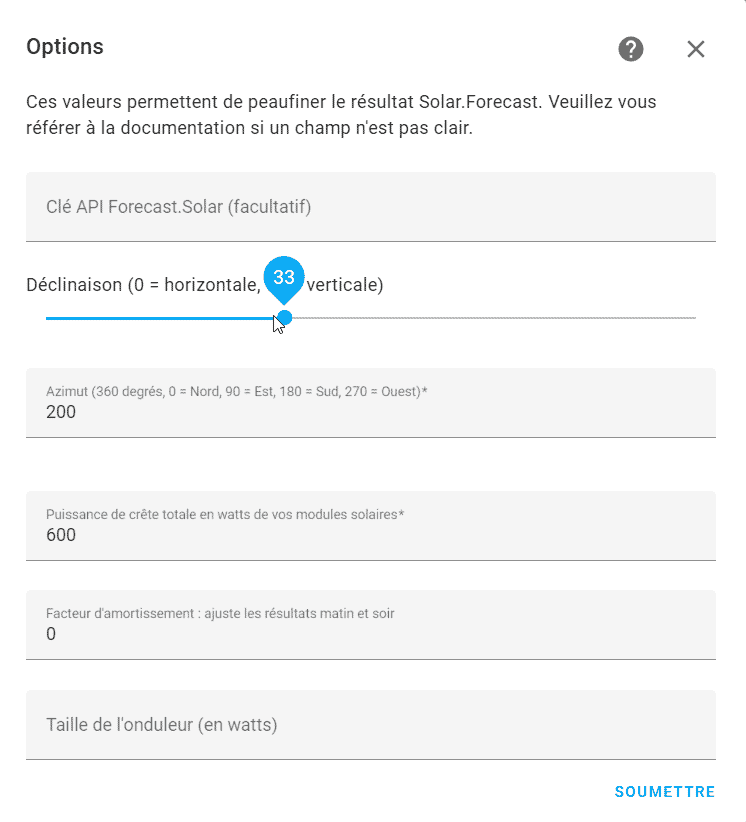
Task: Click the Azimut field label text
Action: [236, 392]
